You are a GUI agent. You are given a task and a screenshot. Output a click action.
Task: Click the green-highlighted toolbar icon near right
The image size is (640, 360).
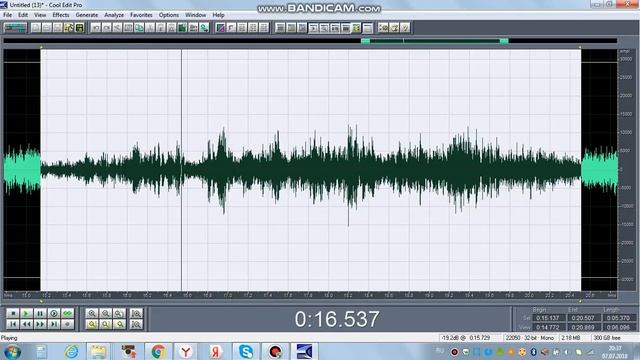pos(356,28)
